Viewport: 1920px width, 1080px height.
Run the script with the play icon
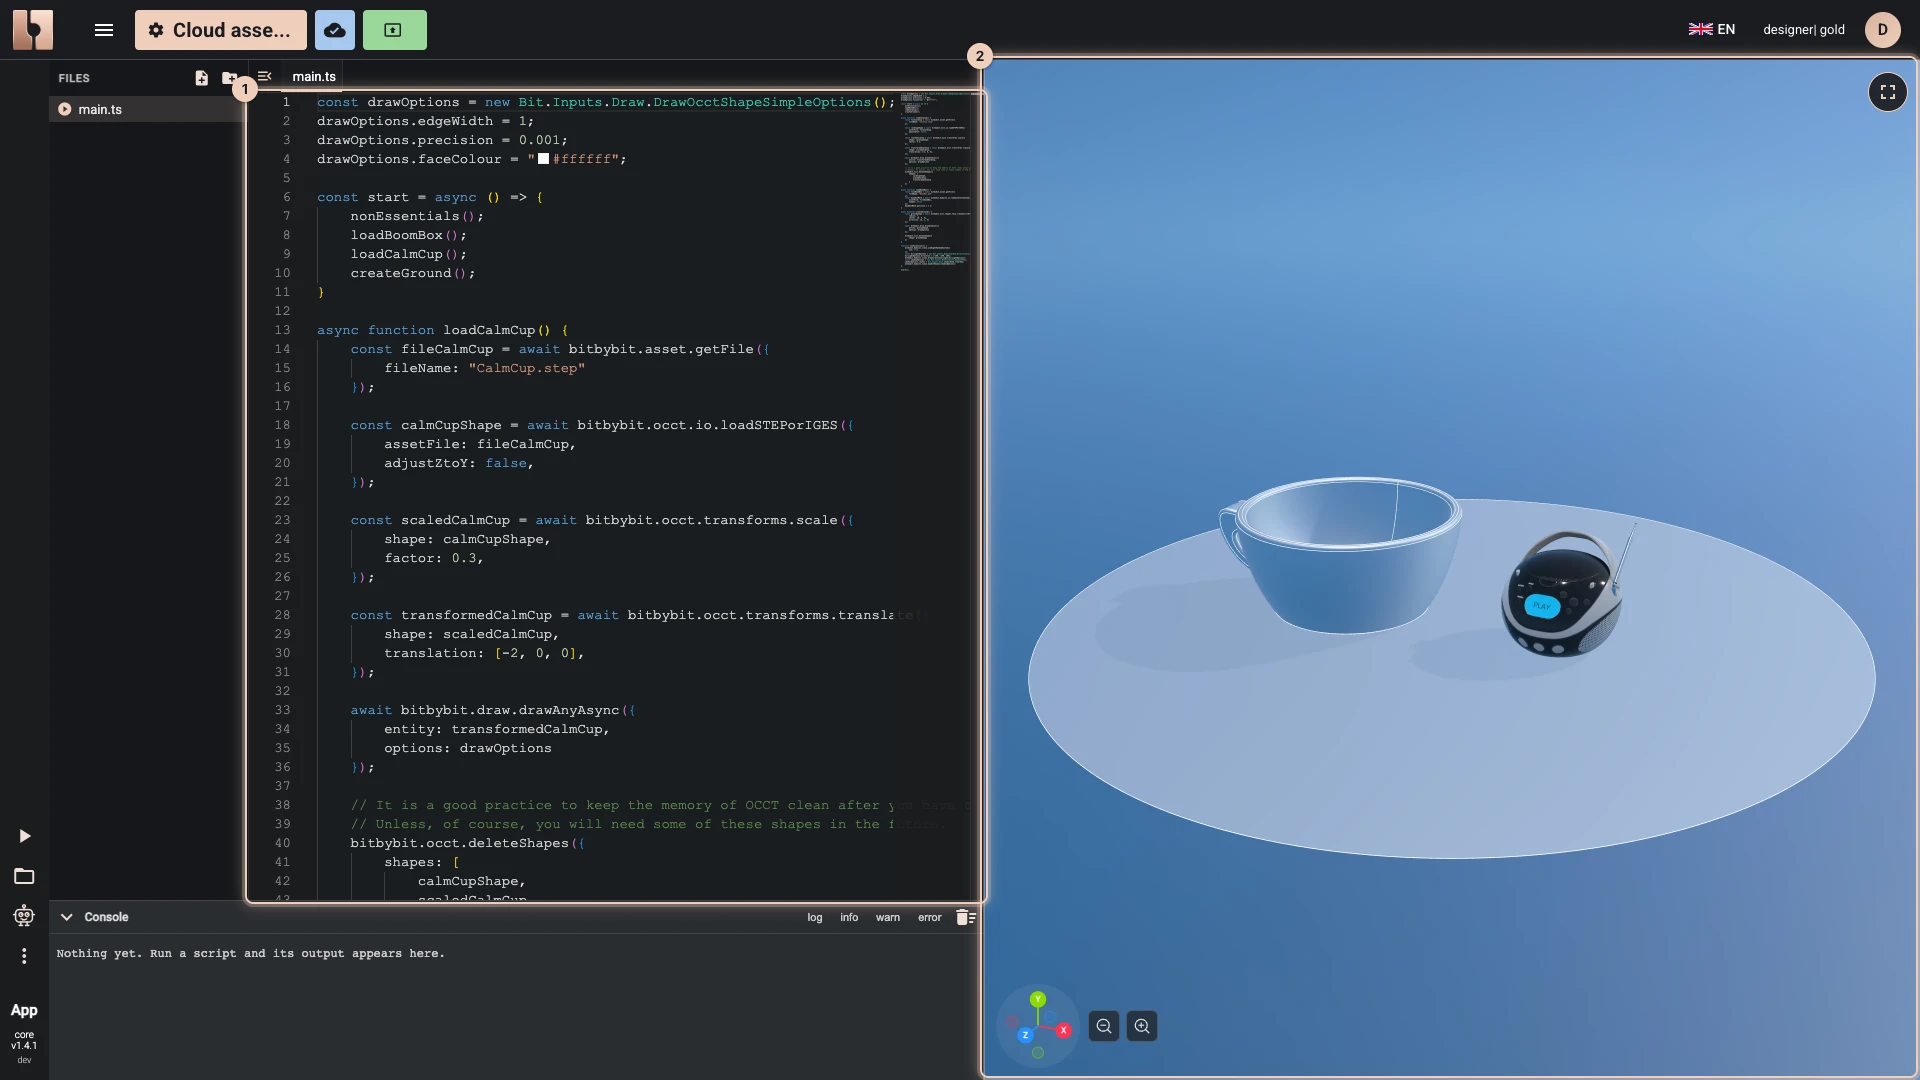(x=25, y=836)
